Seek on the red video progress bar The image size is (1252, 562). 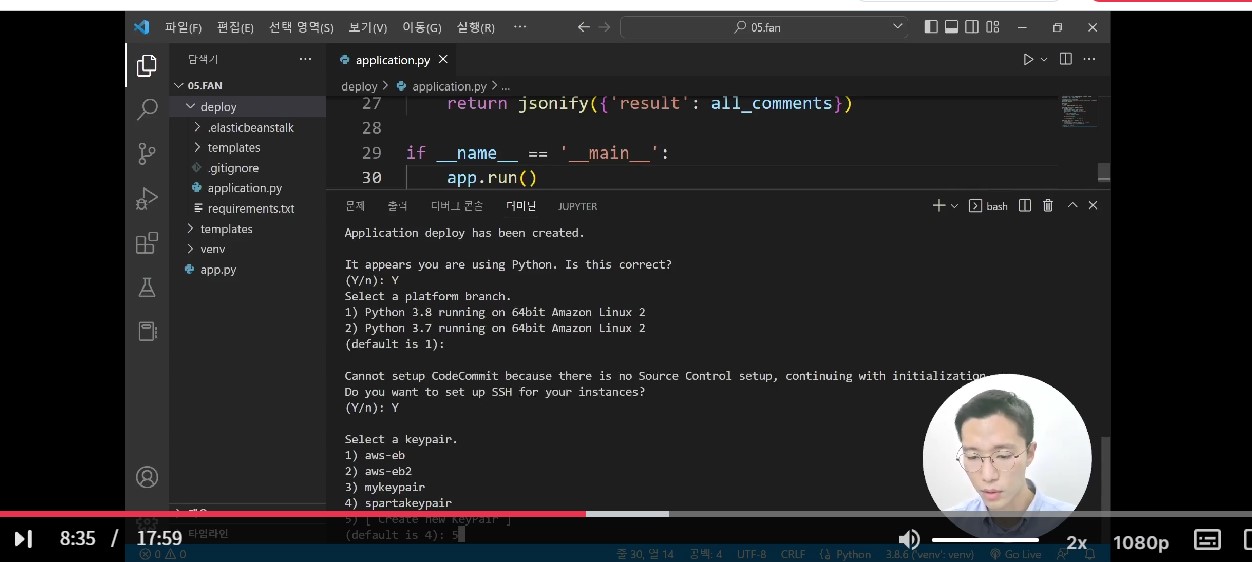[x=293, y=514]
